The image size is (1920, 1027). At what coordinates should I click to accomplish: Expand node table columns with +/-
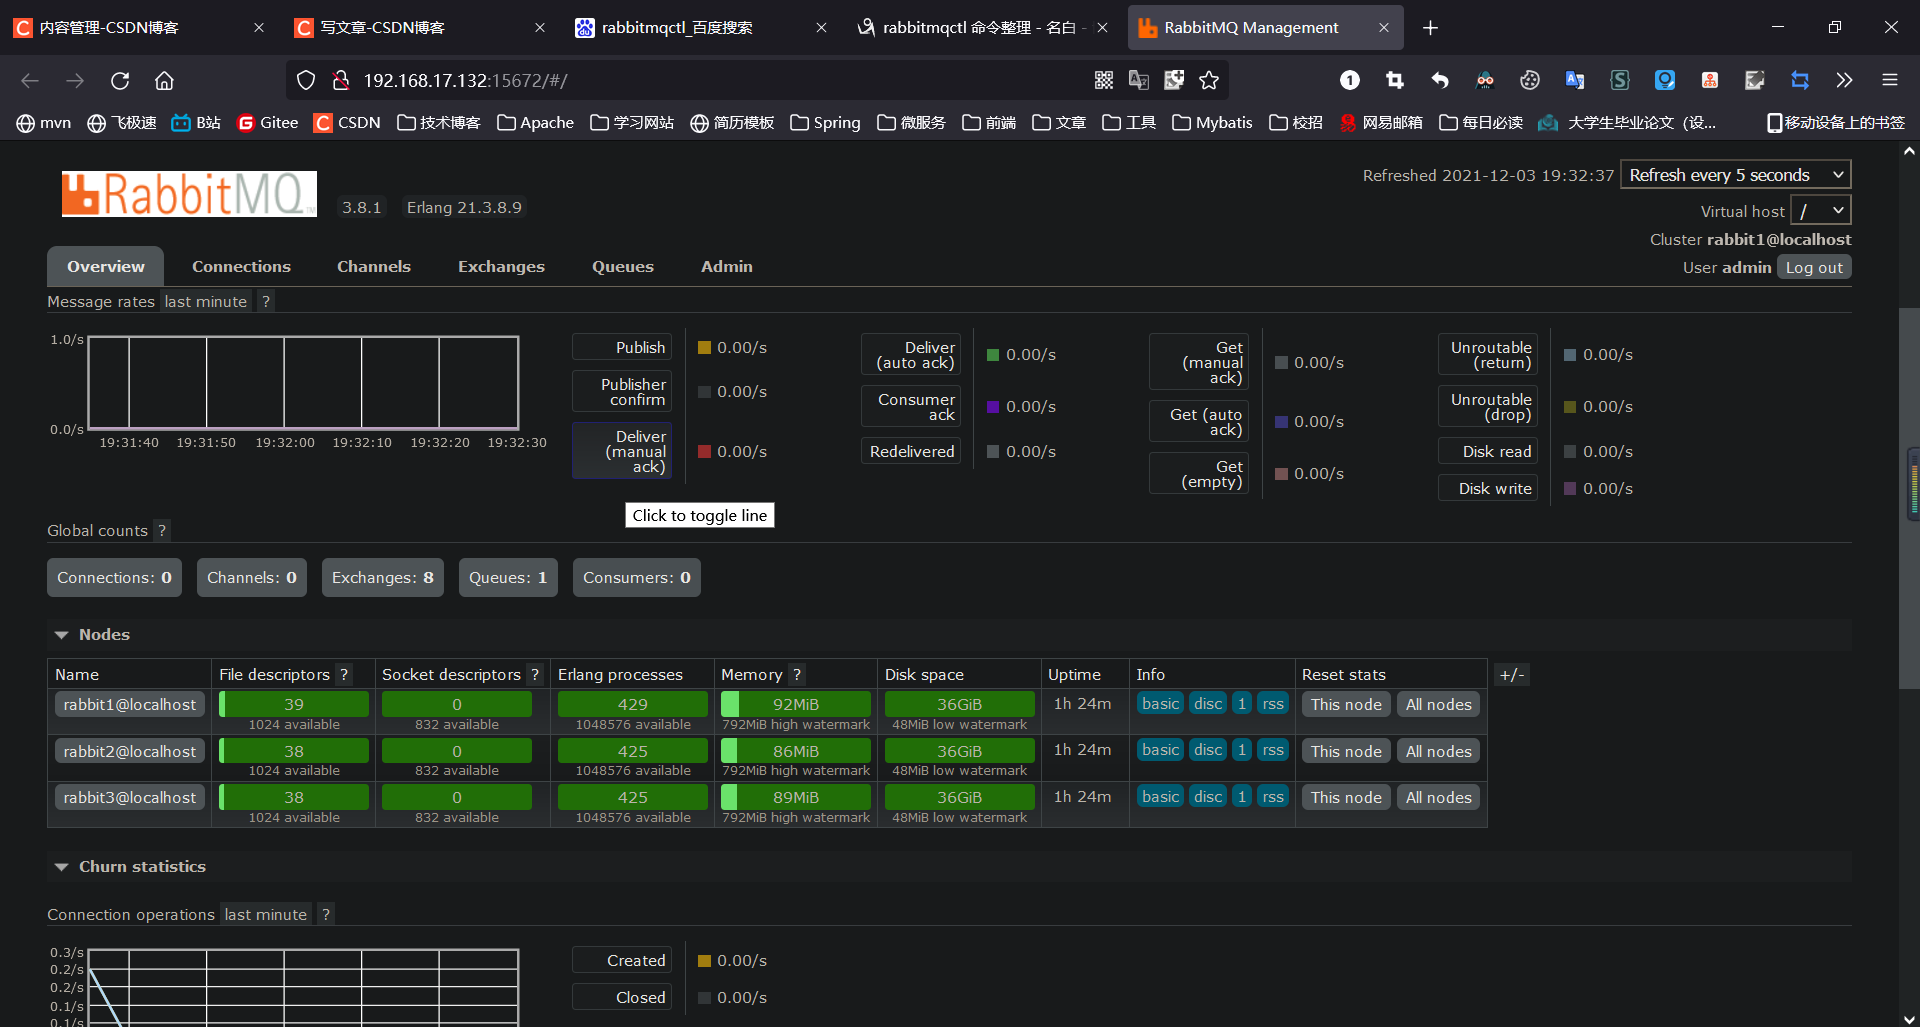point(1512,674)
